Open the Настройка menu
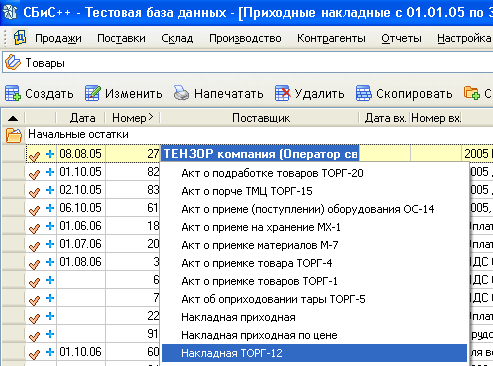This screenshot has width=493, height=366. [x=465, y=38]
